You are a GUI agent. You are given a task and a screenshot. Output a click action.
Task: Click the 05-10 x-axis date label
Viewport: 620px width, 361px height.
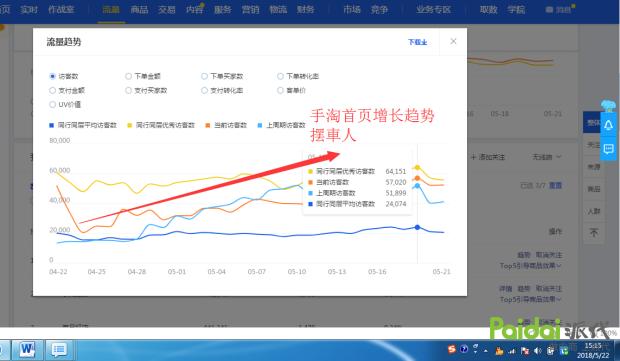click(x=297, y=272)
